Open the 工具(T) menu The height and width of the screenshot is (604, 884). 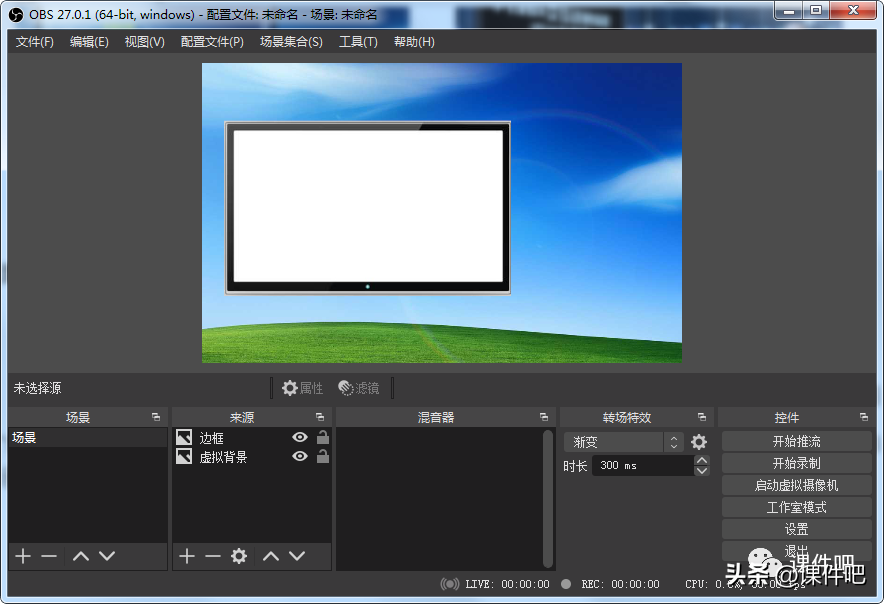click(358, 42)
